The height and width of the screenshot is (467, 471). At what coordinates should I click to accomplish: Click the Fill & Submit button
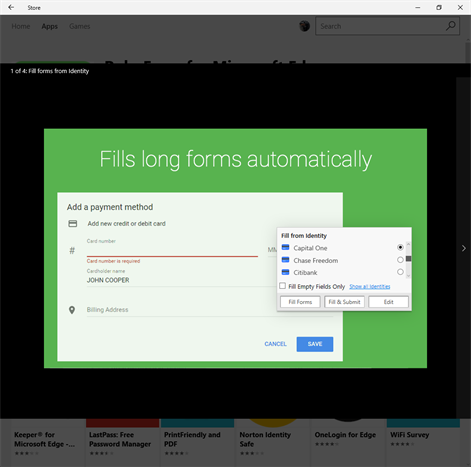tap(344, 302)
